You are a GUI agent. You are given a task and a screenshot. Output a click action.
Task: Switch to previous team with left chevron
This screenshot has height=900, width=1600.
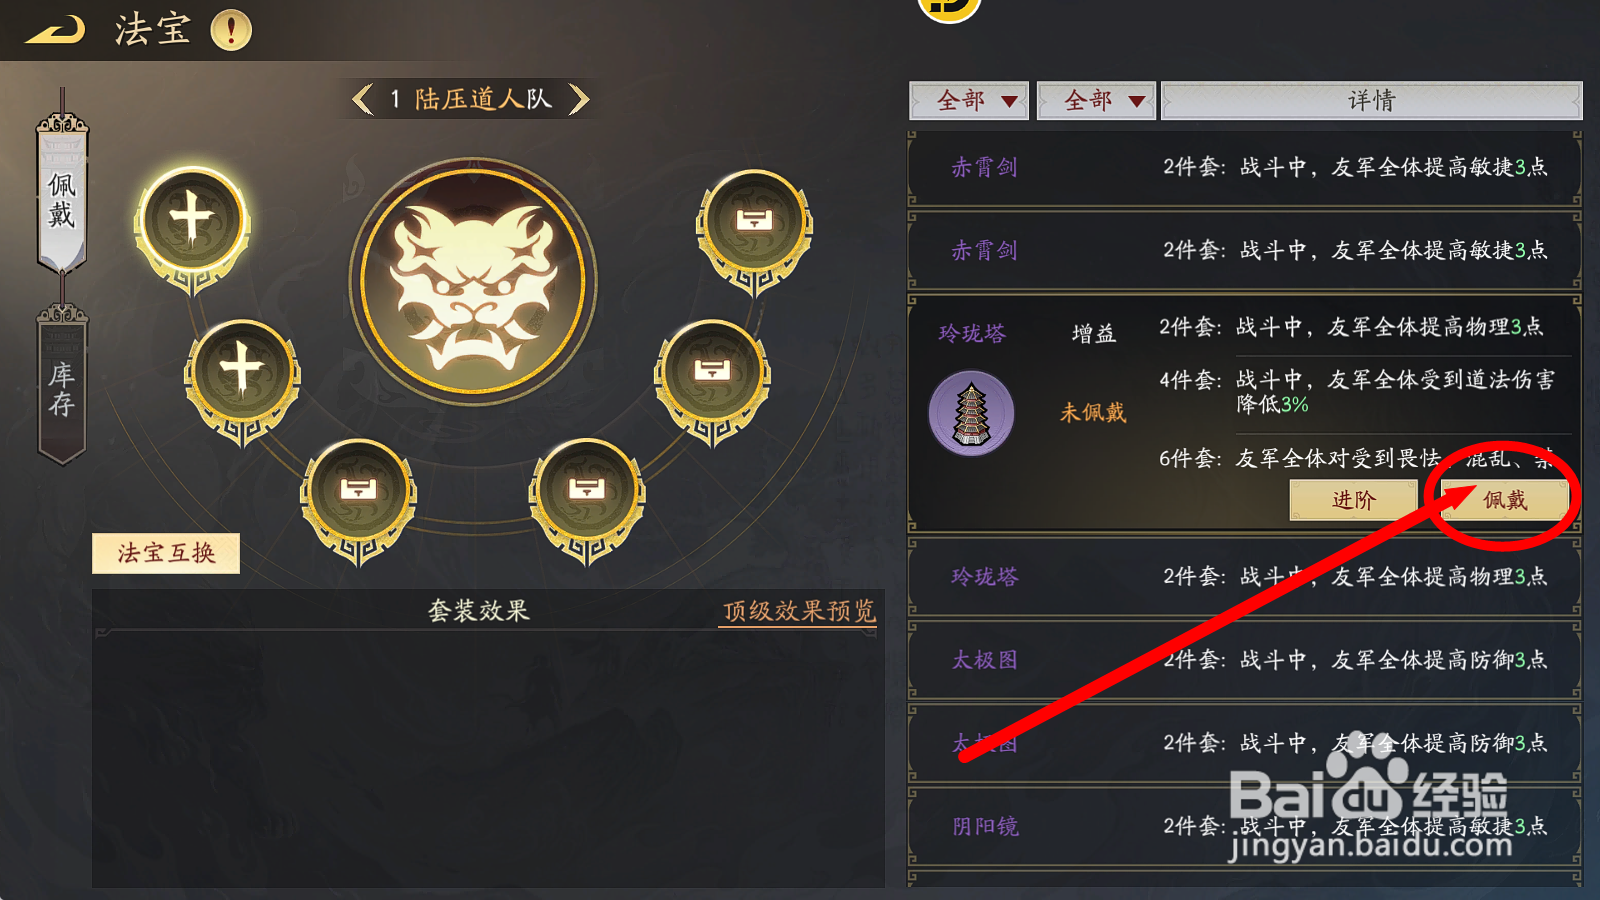pos(363,99)
